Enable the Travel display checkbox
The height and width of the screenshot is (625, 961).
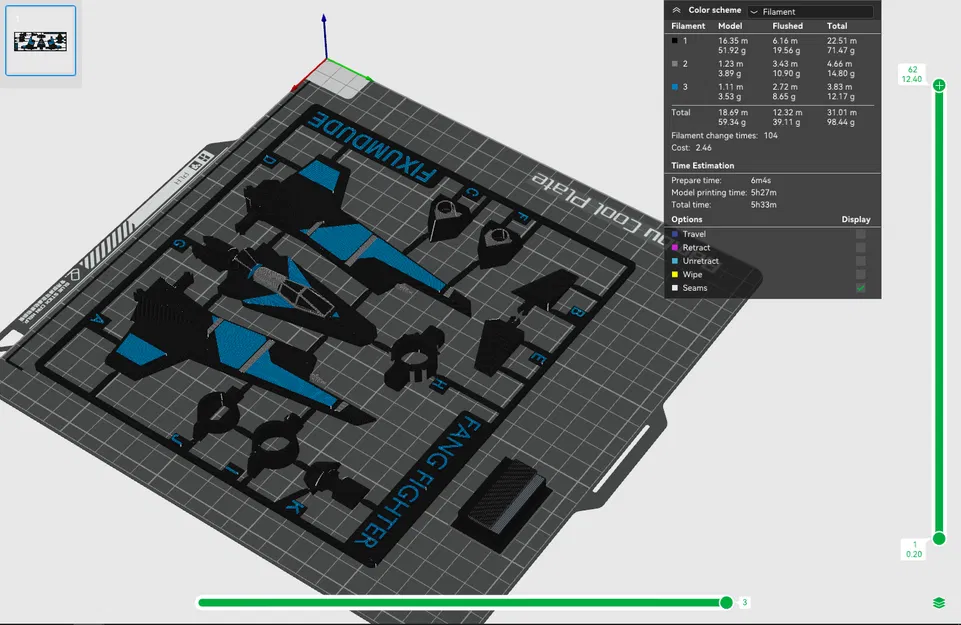point(860,234)
